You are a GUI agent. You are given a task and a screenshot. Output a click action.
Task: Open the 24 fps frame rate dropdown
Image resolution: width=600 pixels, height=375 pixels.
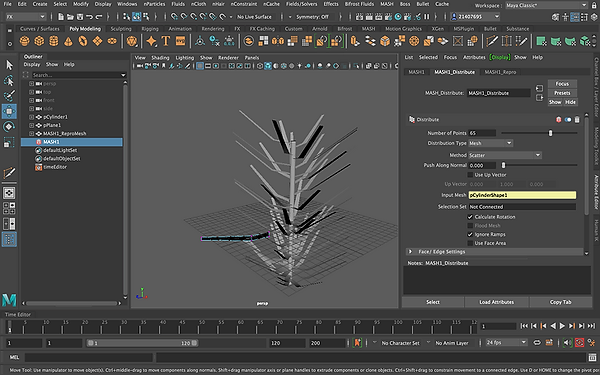pos(507,342)
